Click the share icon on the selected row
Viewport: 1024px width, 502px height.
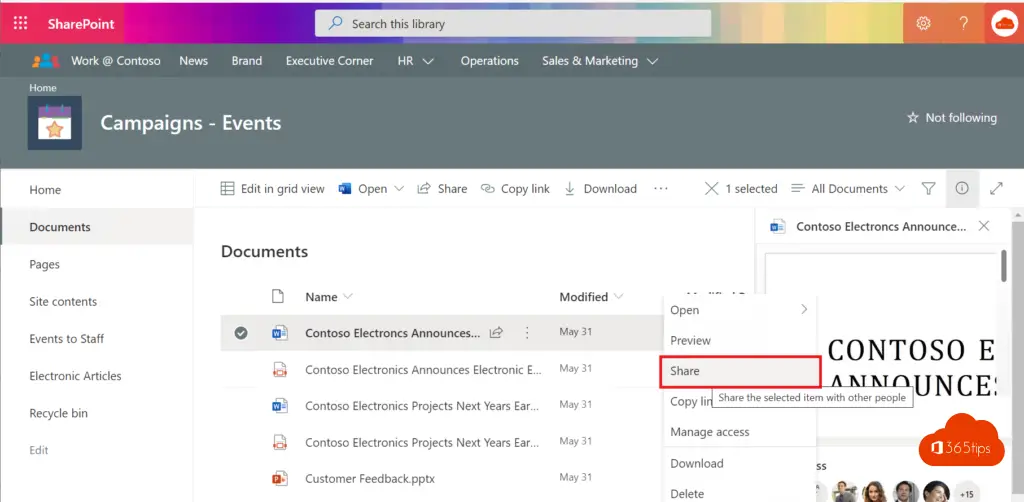[x=496, y=333]
